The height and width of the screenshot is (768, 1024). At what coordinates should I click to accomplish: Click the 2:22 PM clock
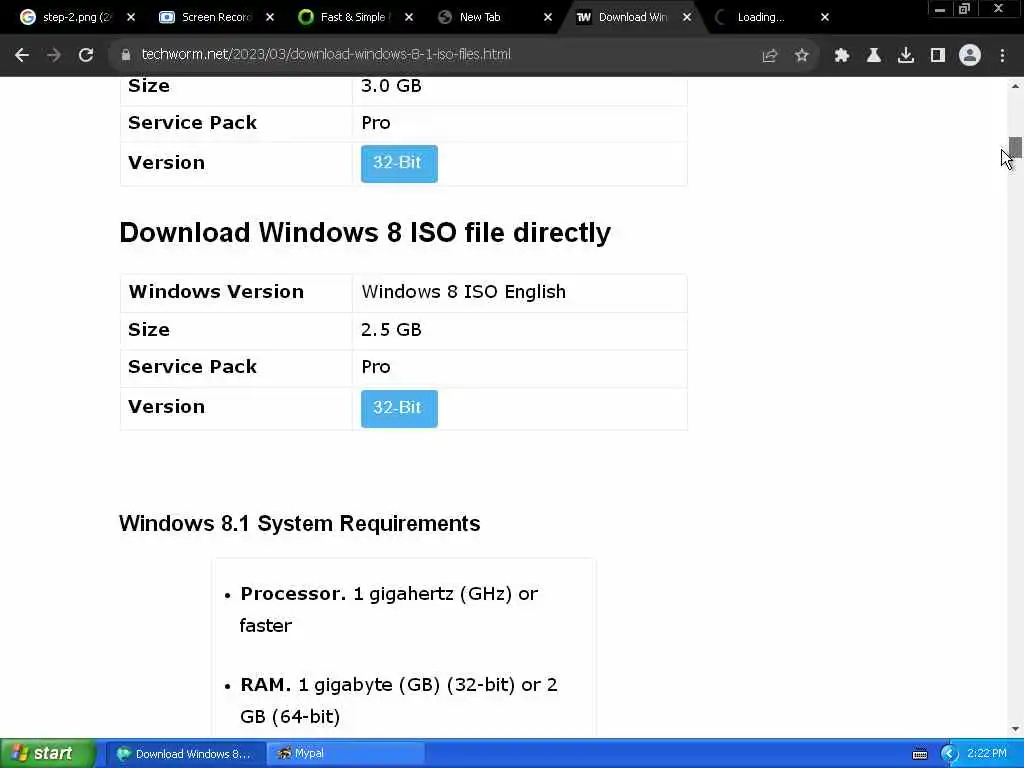pyautogui.click(x=987, y=754)
